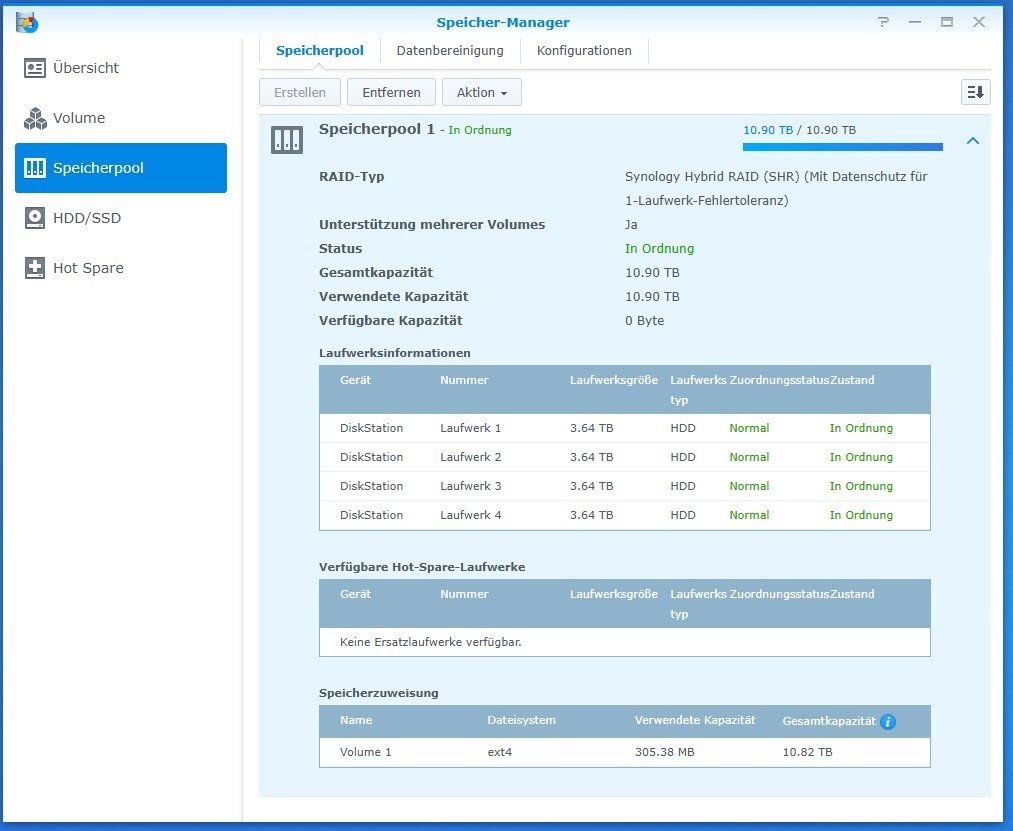The width and height of the screenshot is (1013, 831).
Task: Select the Laufwerk 4 row
Action: click(625, 515)
